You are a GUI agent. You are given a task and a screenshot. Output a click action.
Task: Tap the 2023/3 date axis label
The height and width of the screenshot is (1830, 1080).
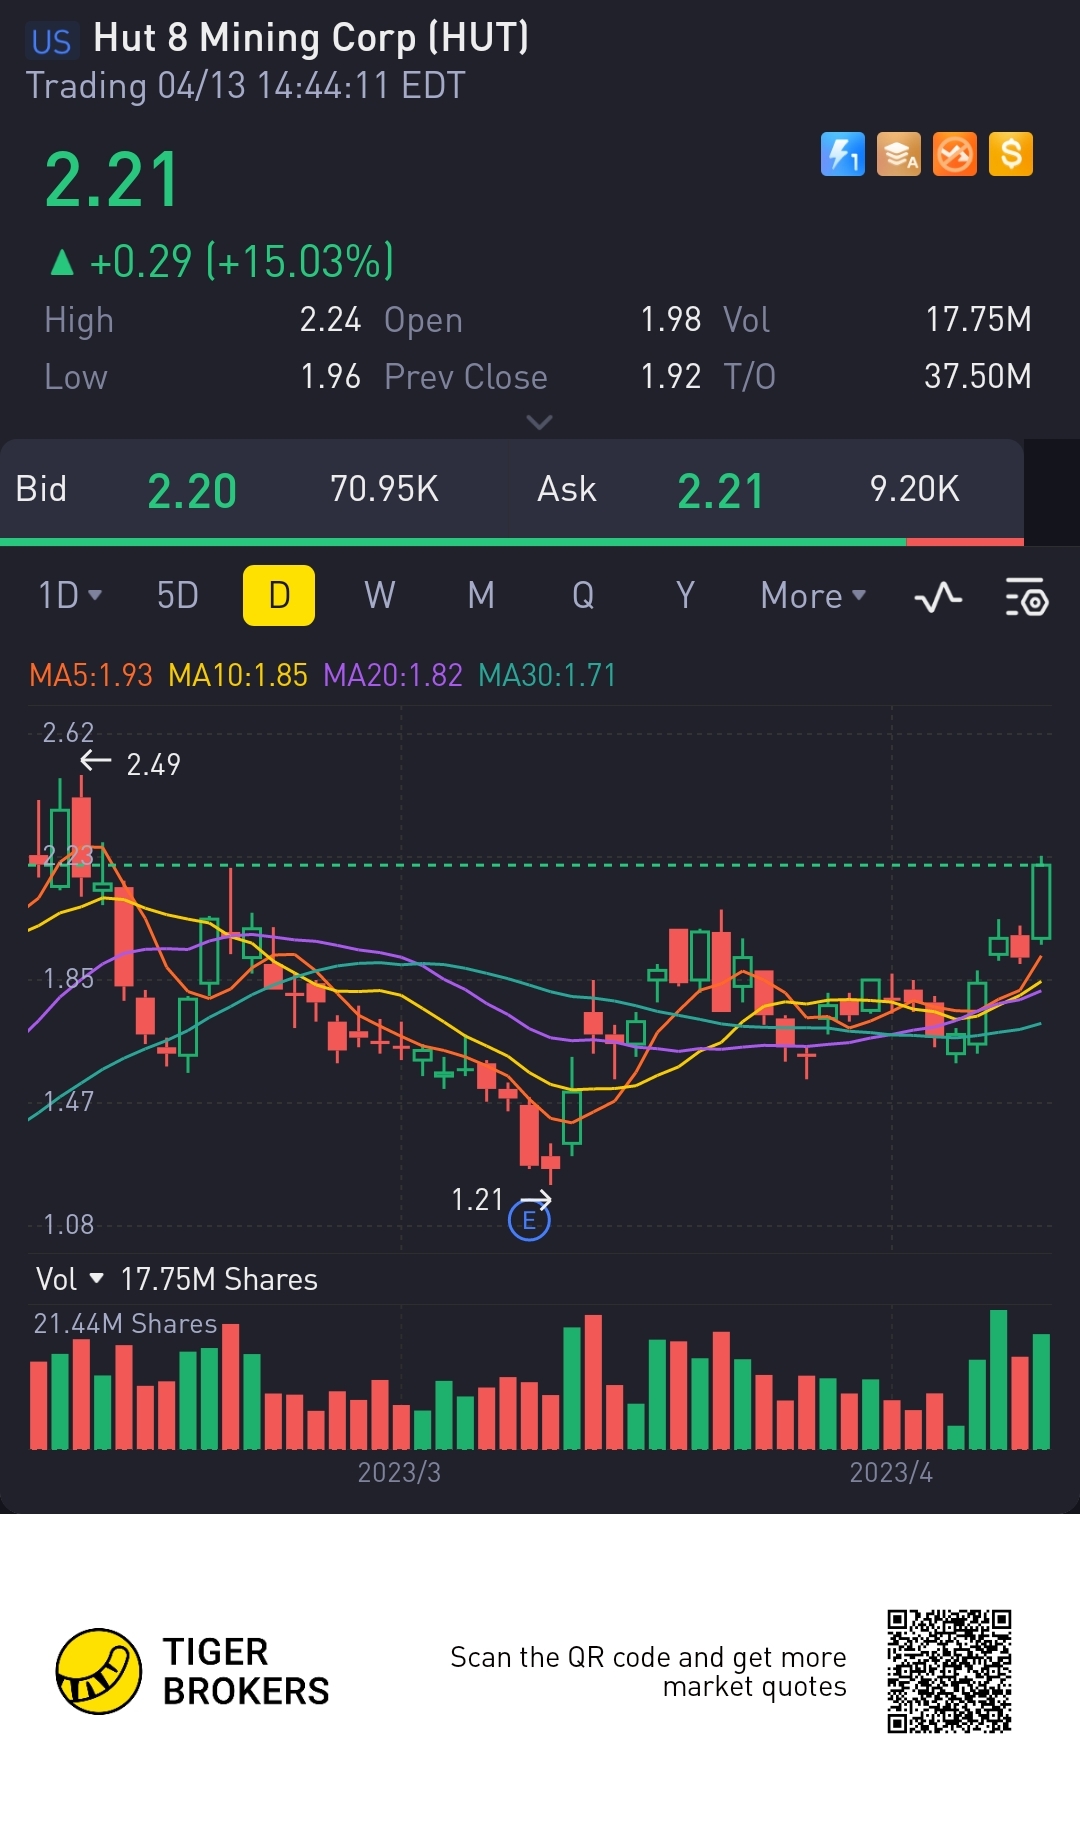tap(399, 1472)
